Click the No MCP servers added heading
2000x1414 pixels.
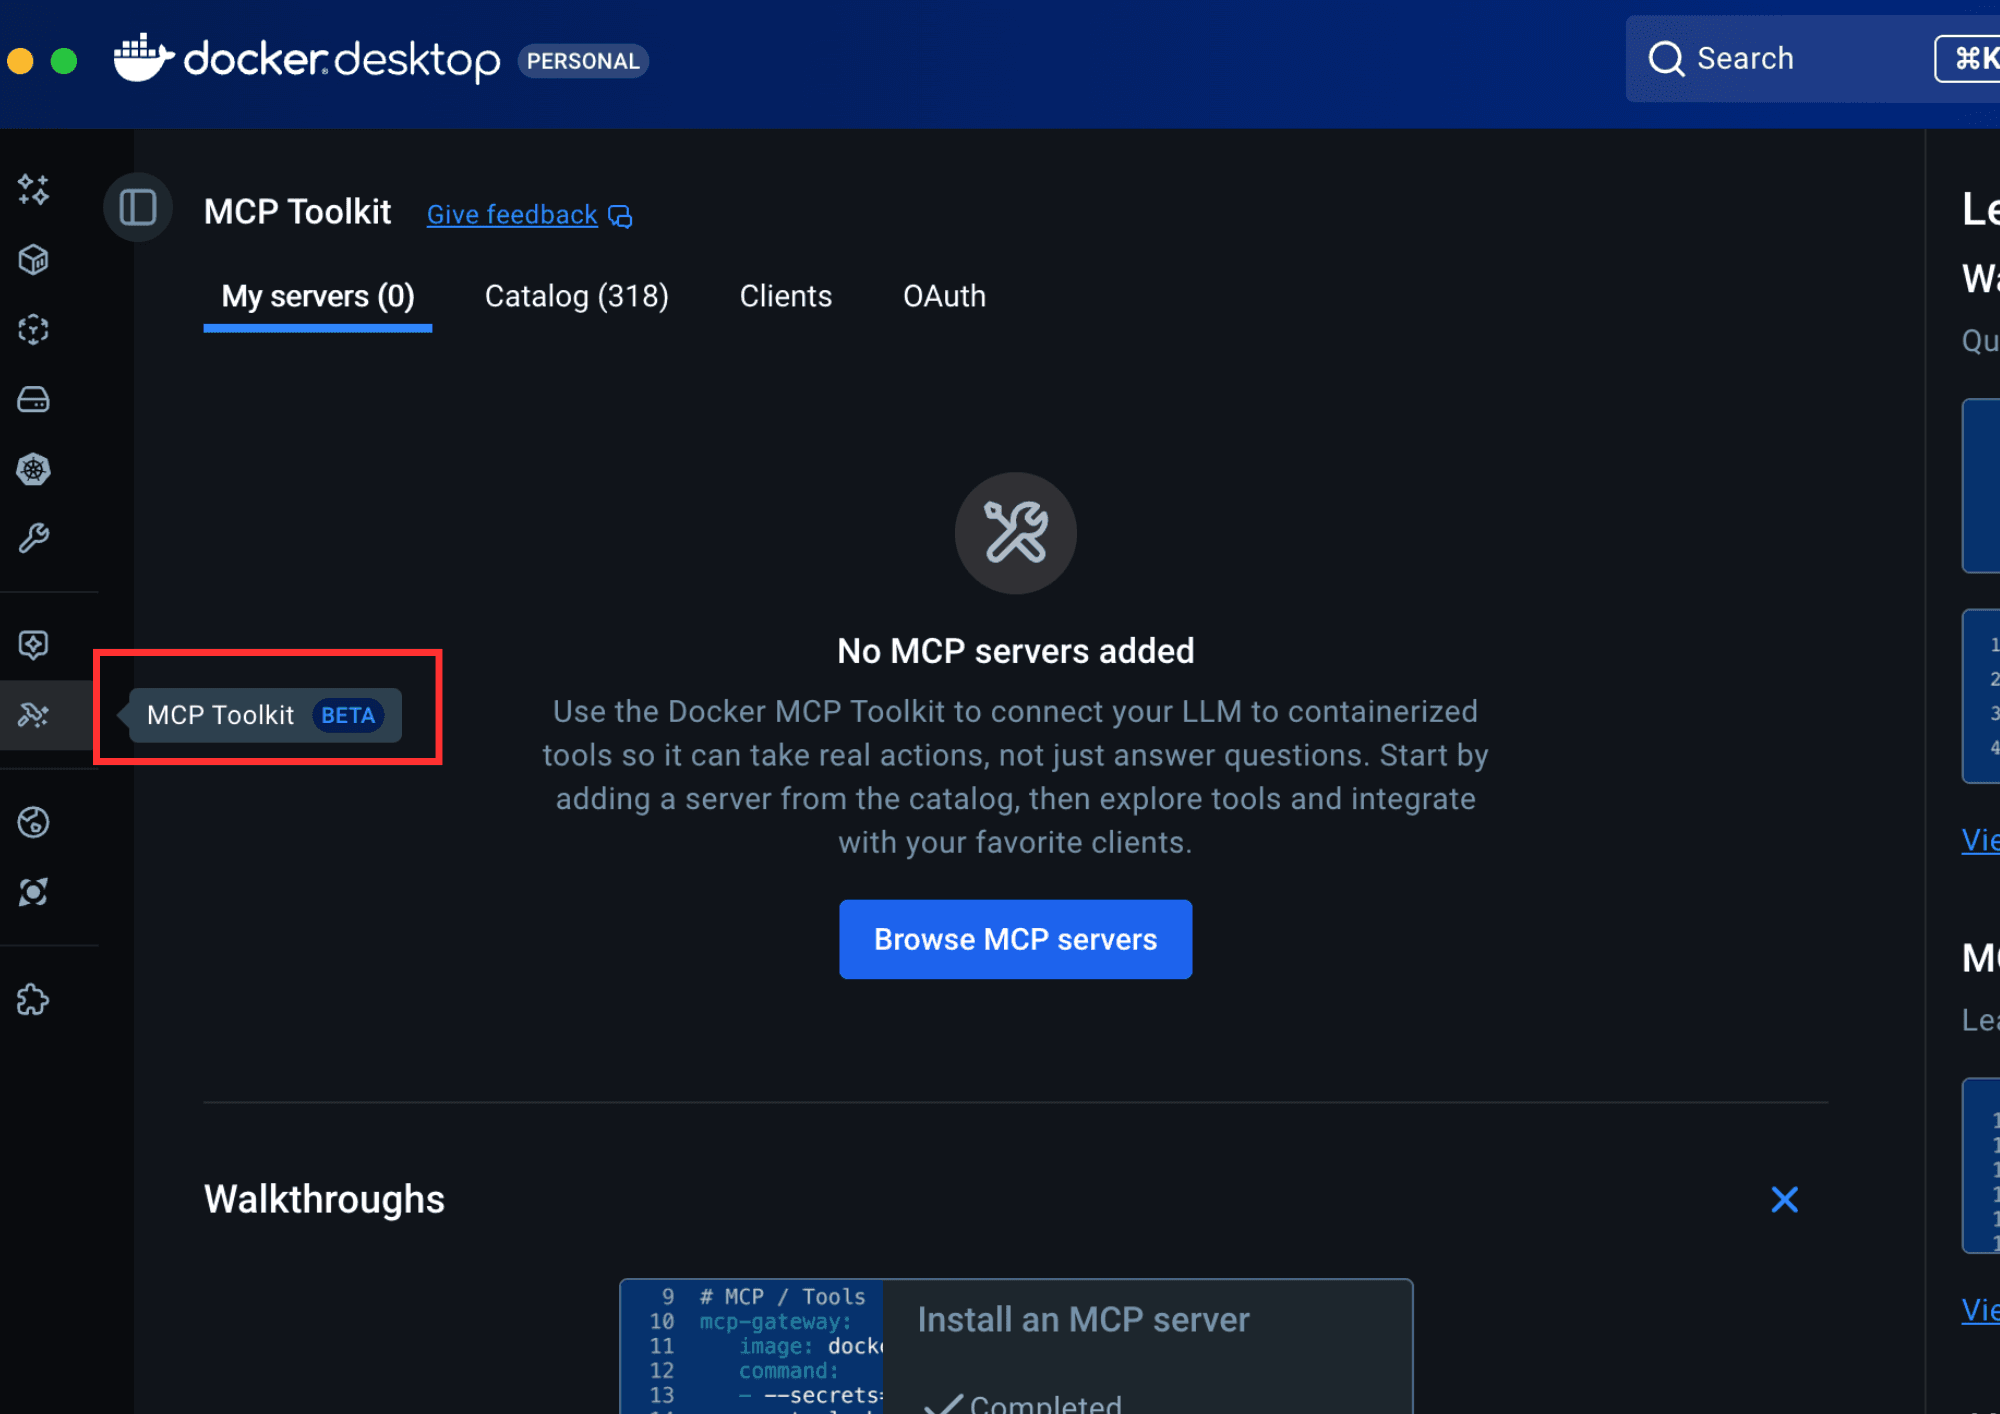(x=1015, y=651)
